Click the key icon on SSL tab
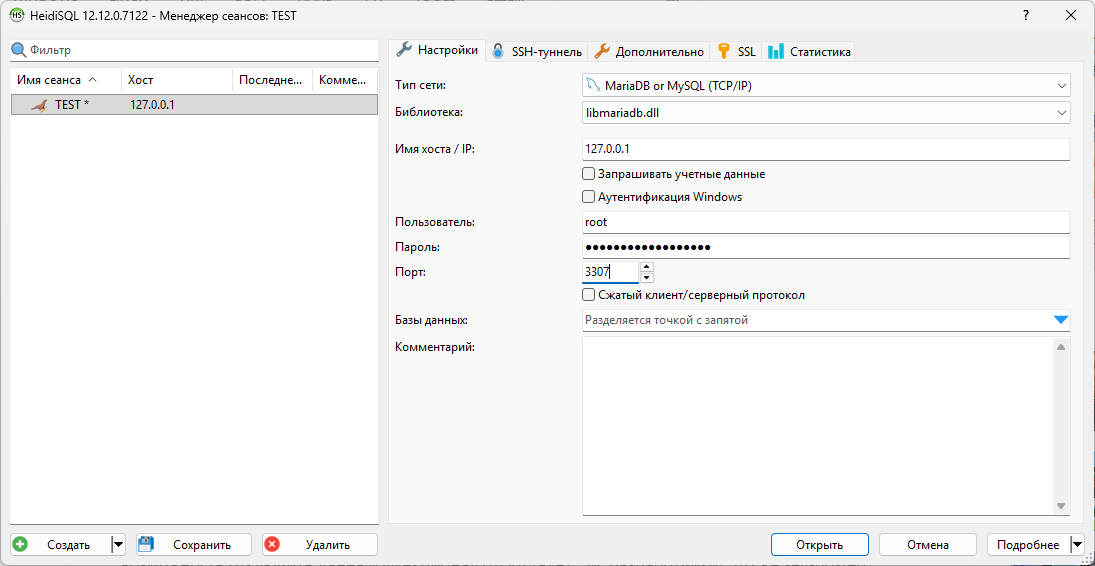Image resolution: width=1095 pixels, height=566 pixels. 723,51
